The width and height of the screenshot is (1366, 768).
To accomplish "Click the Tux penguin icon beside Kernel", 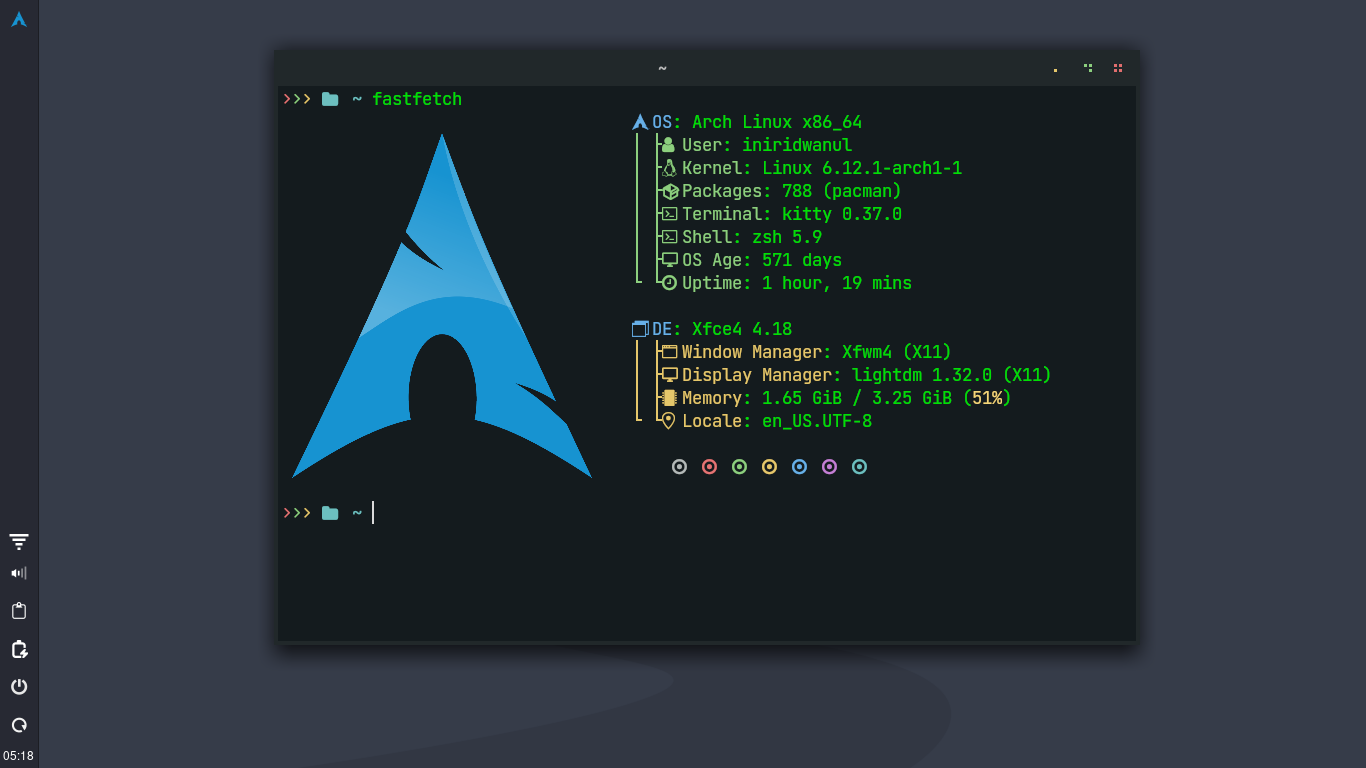I will [669, 168].
